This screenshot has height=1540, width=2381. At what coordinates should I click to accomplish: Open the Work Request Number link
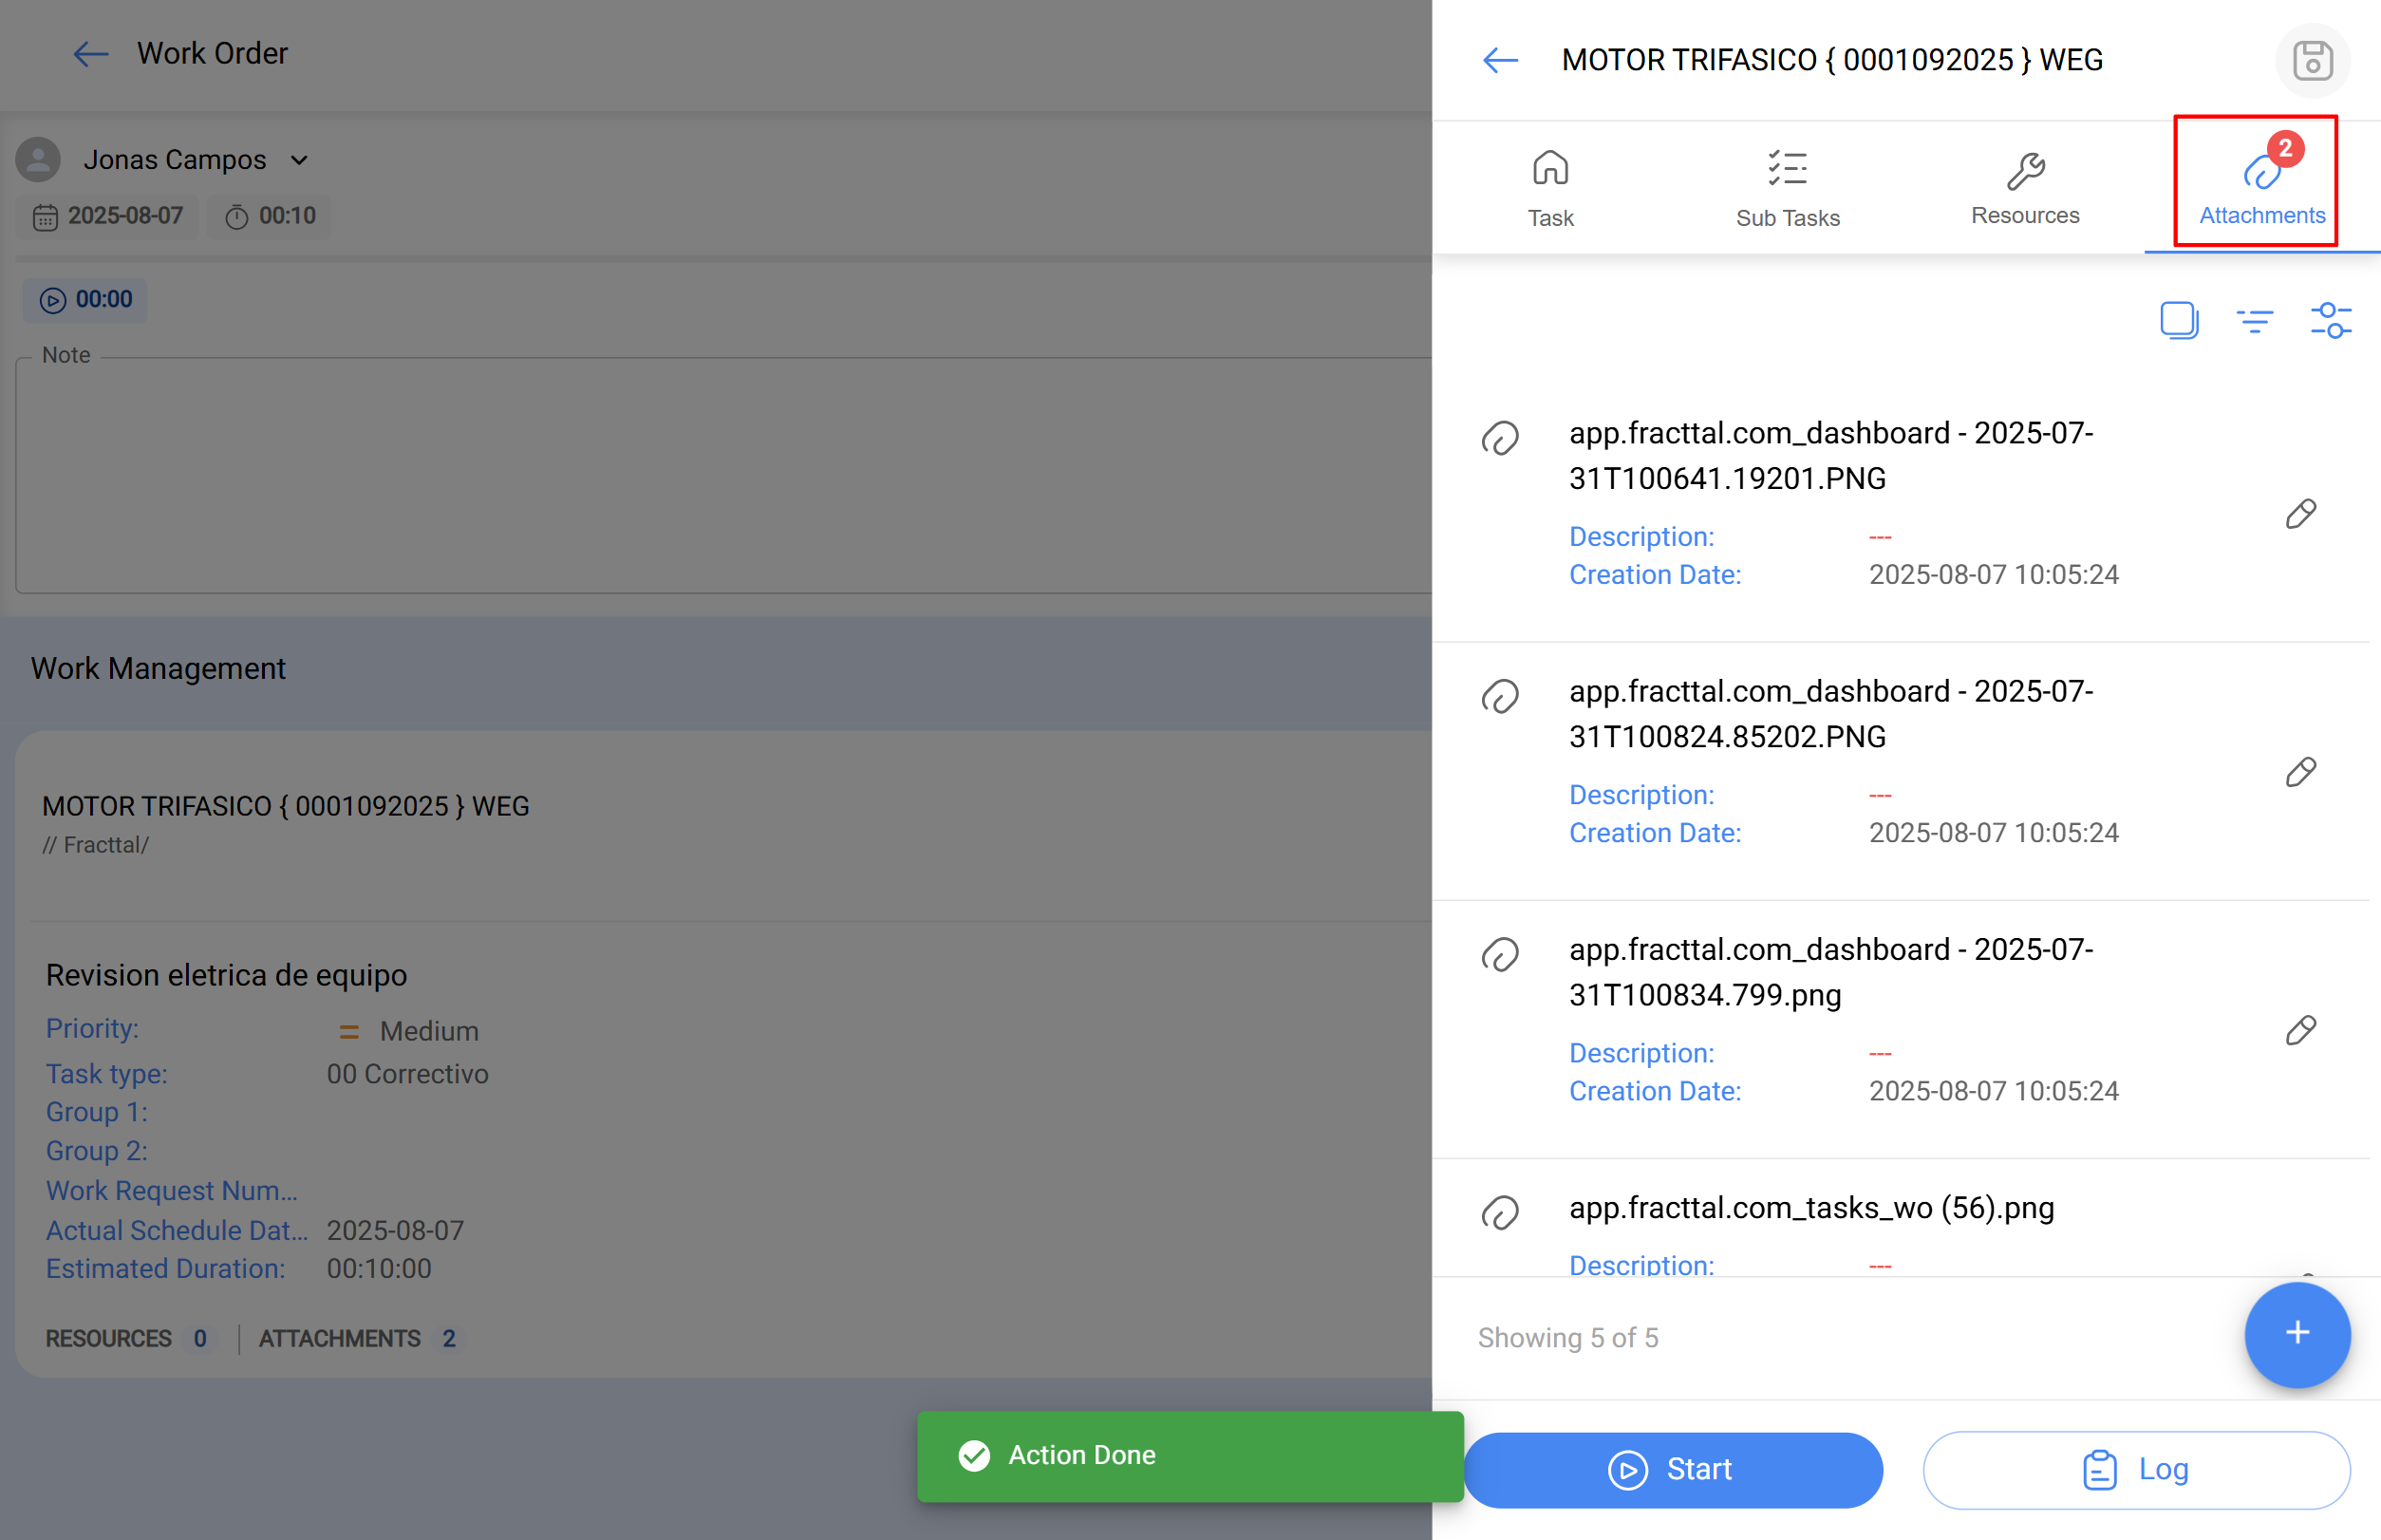(171, 1190)
